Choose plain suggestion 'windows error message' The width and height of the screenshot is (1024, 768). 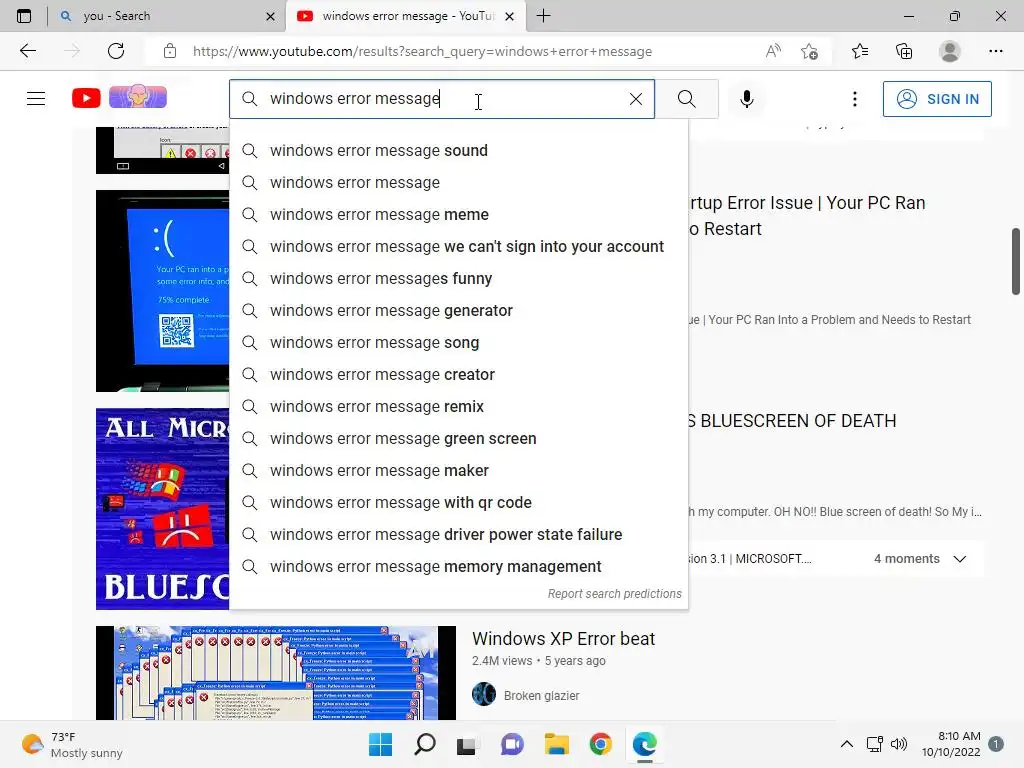click(x=458, y=182)
